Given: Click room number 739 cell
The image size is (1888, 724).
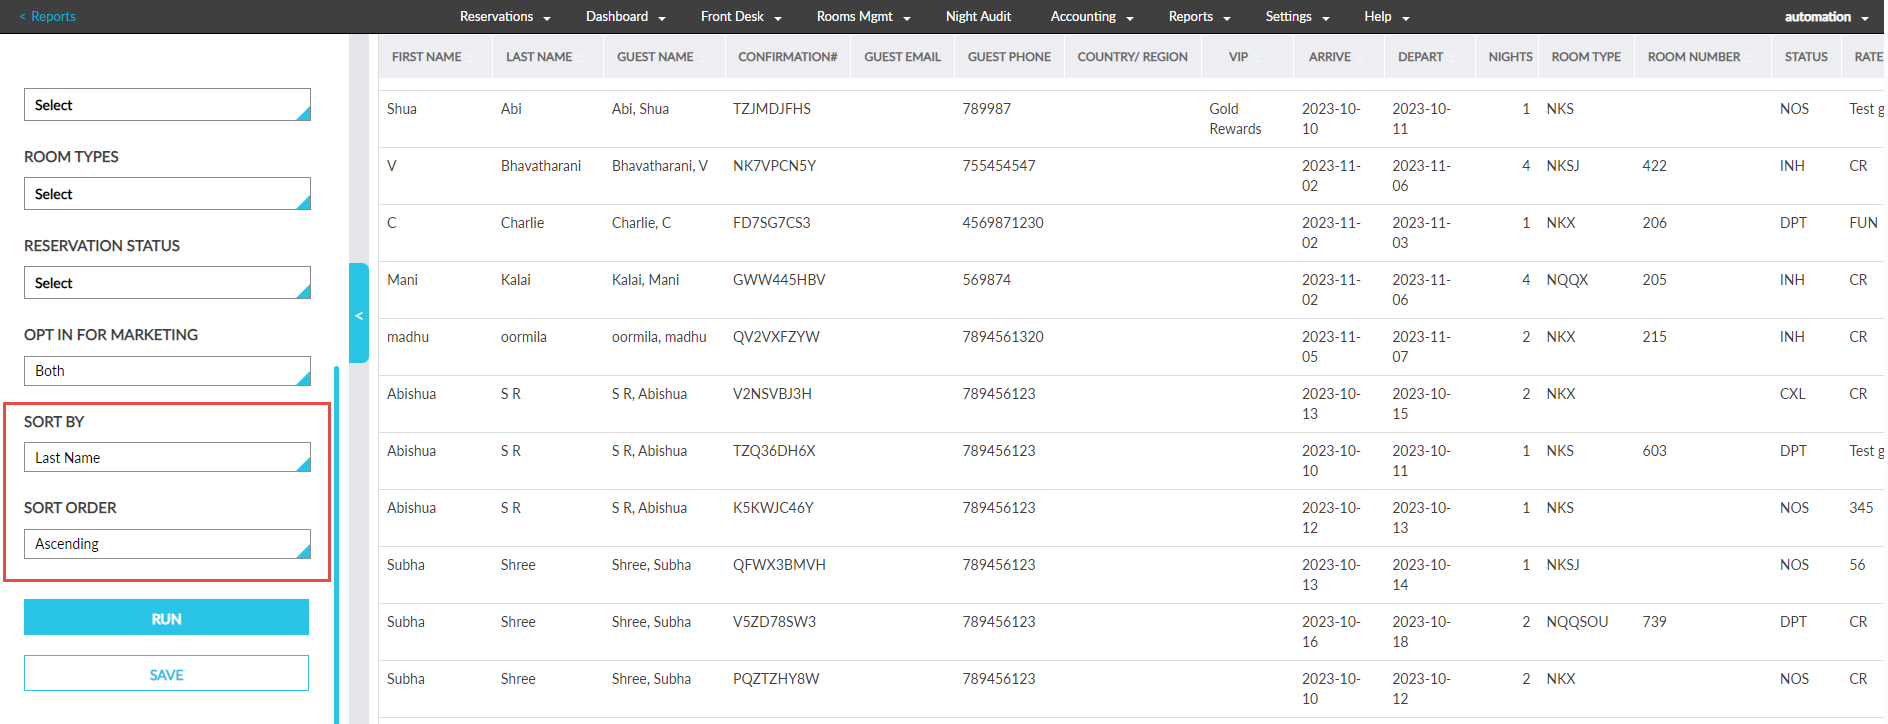Looking at the screenshot, I should [x=1654, y=622].
